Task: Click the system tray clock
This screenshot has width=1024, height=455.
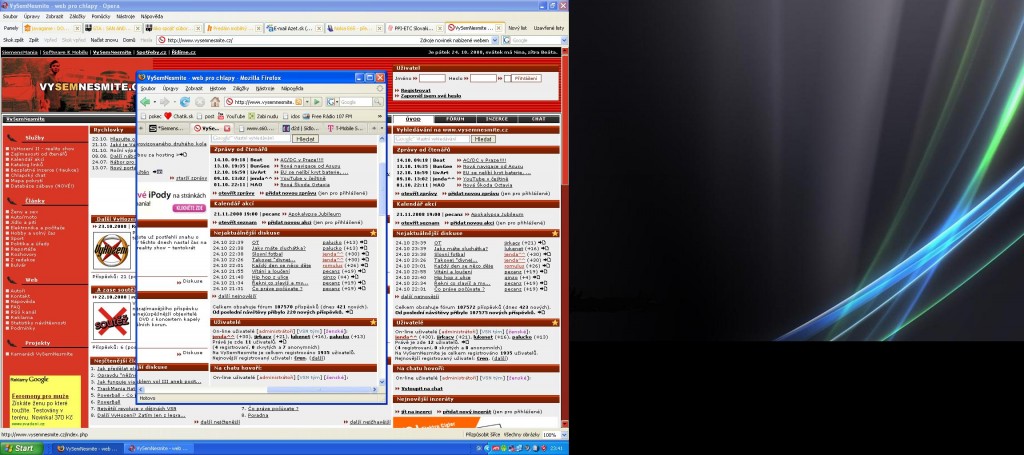Action: (558, 448)
